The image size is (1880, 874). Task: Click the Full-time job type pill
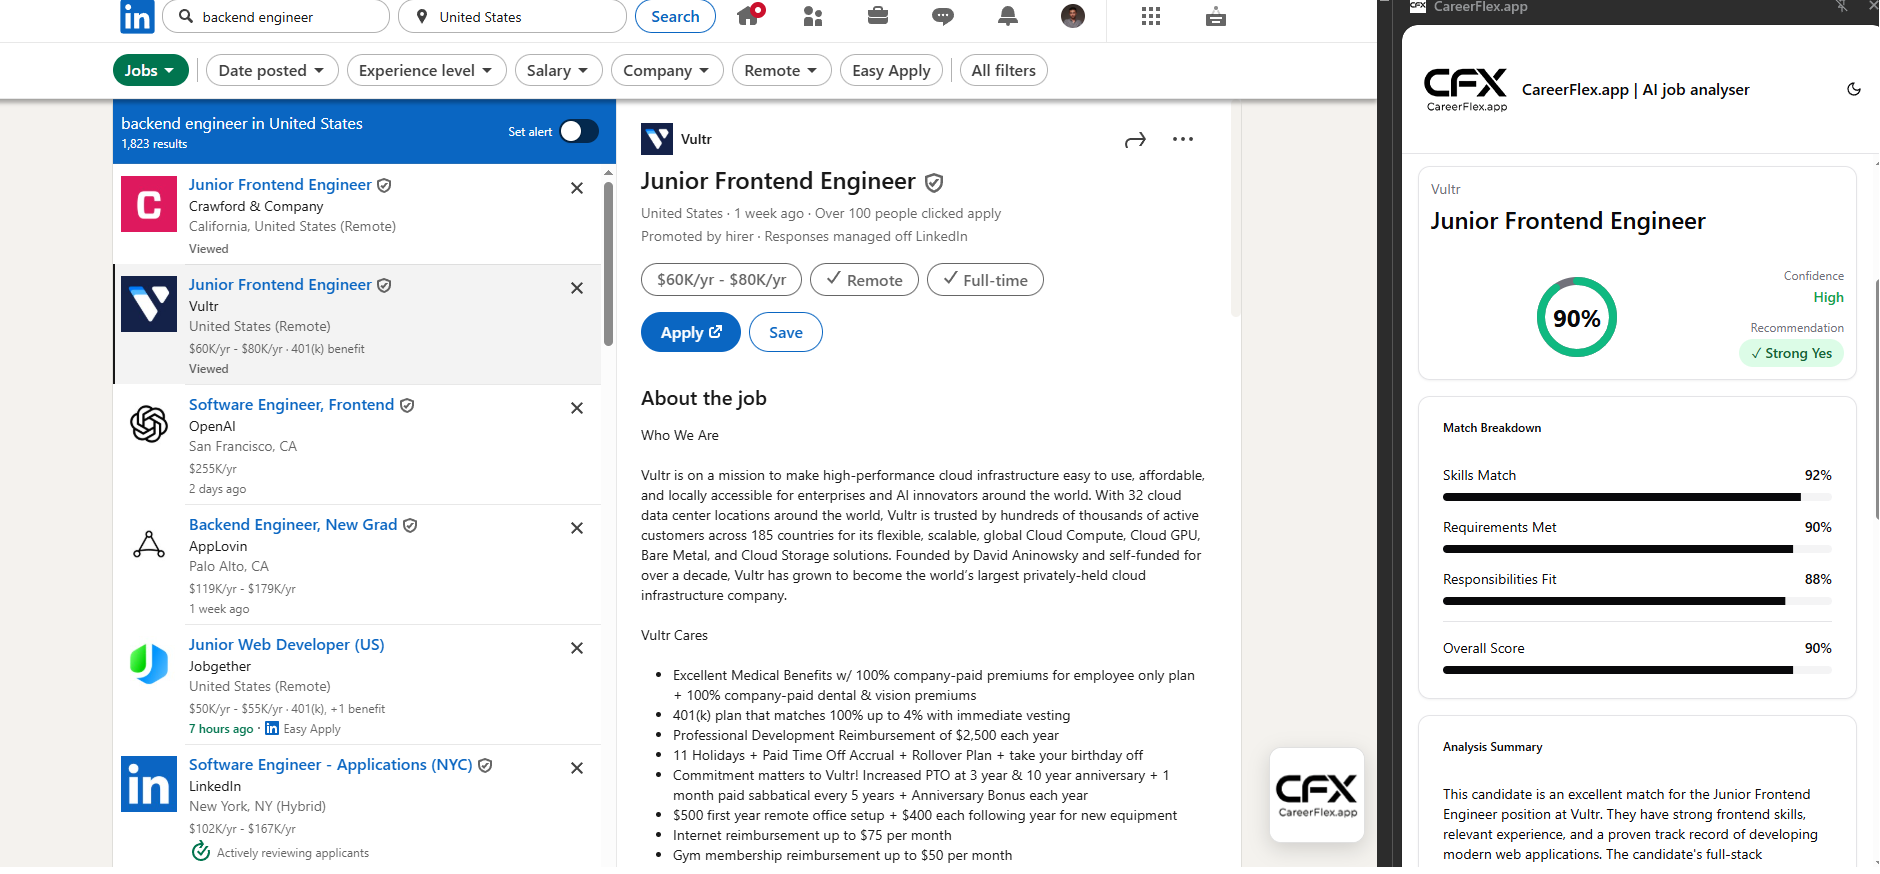pyautogui.click(x=985, y=280)
